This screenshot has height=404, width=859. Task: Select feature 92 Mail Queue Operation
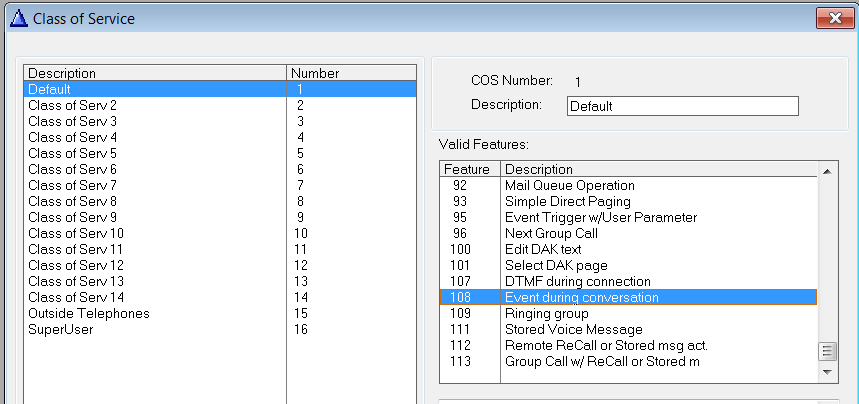(569, 185)
